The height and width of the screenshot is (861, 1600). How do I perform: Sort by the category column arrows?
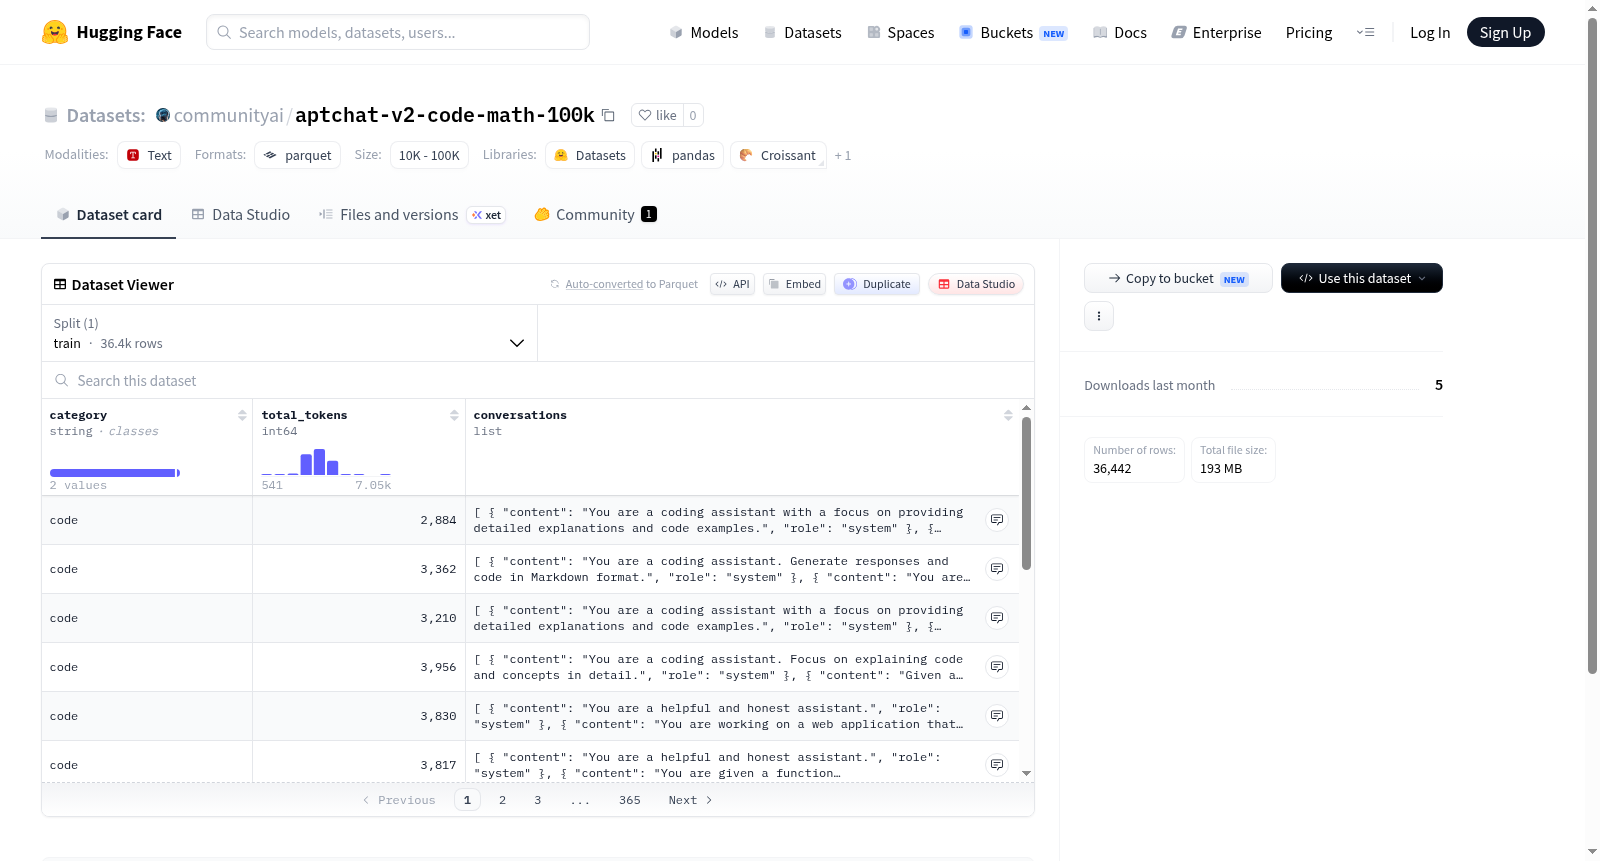point(242,415)
